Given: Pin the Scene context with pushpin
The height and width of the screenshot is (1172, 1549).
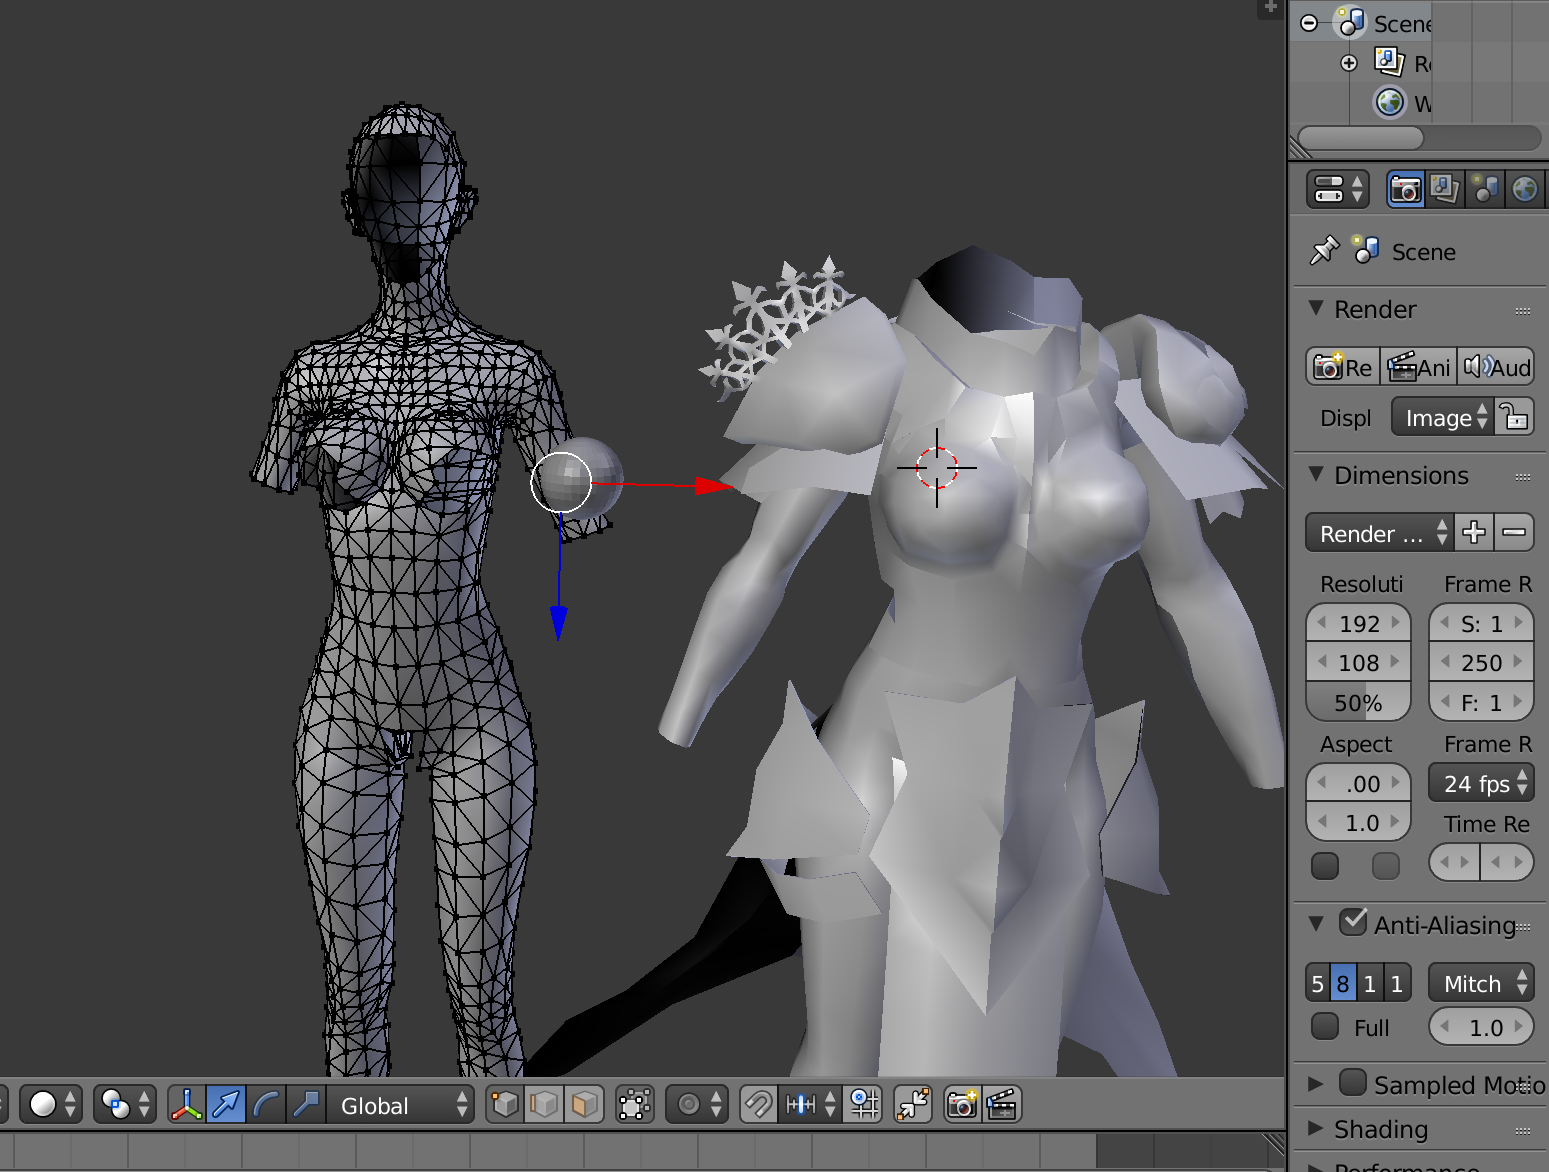Looking at the screenshot, I should point(1324,250).
